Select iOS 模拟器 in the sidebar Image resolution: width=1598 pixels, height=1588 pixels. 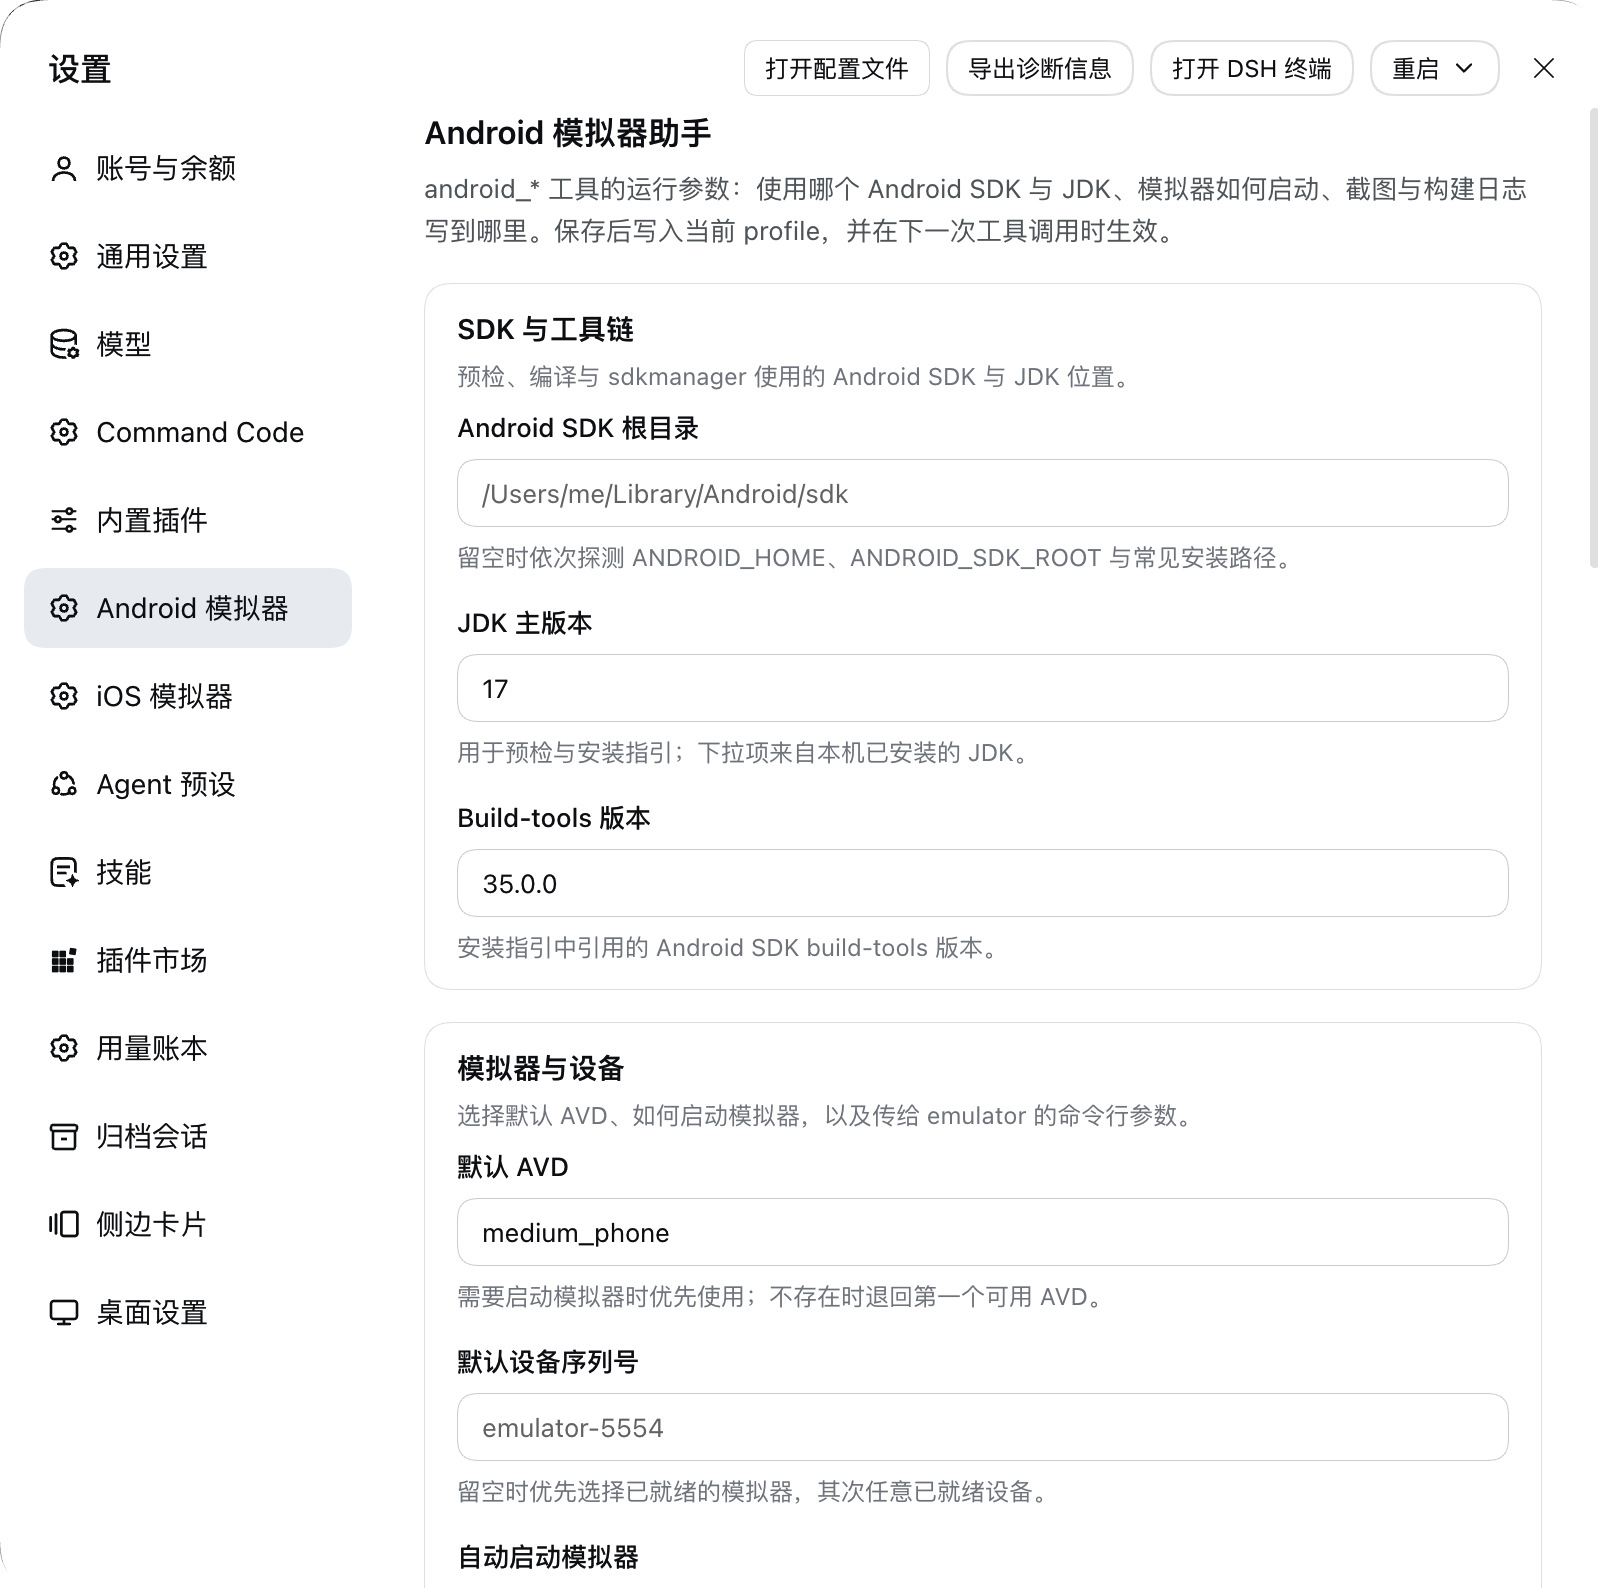pos(188,697)
